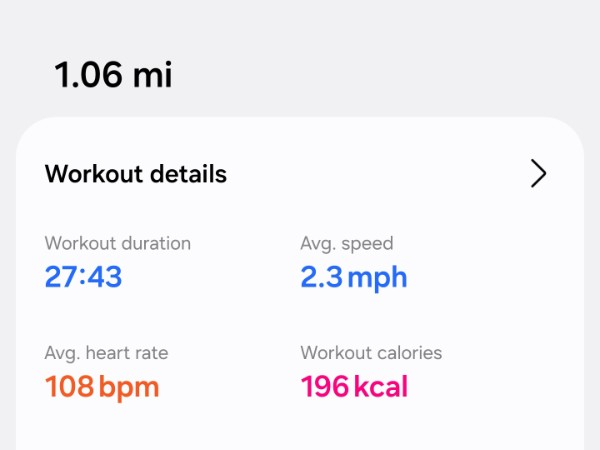
Task: Click the bpm unit text
Action: 129,387
